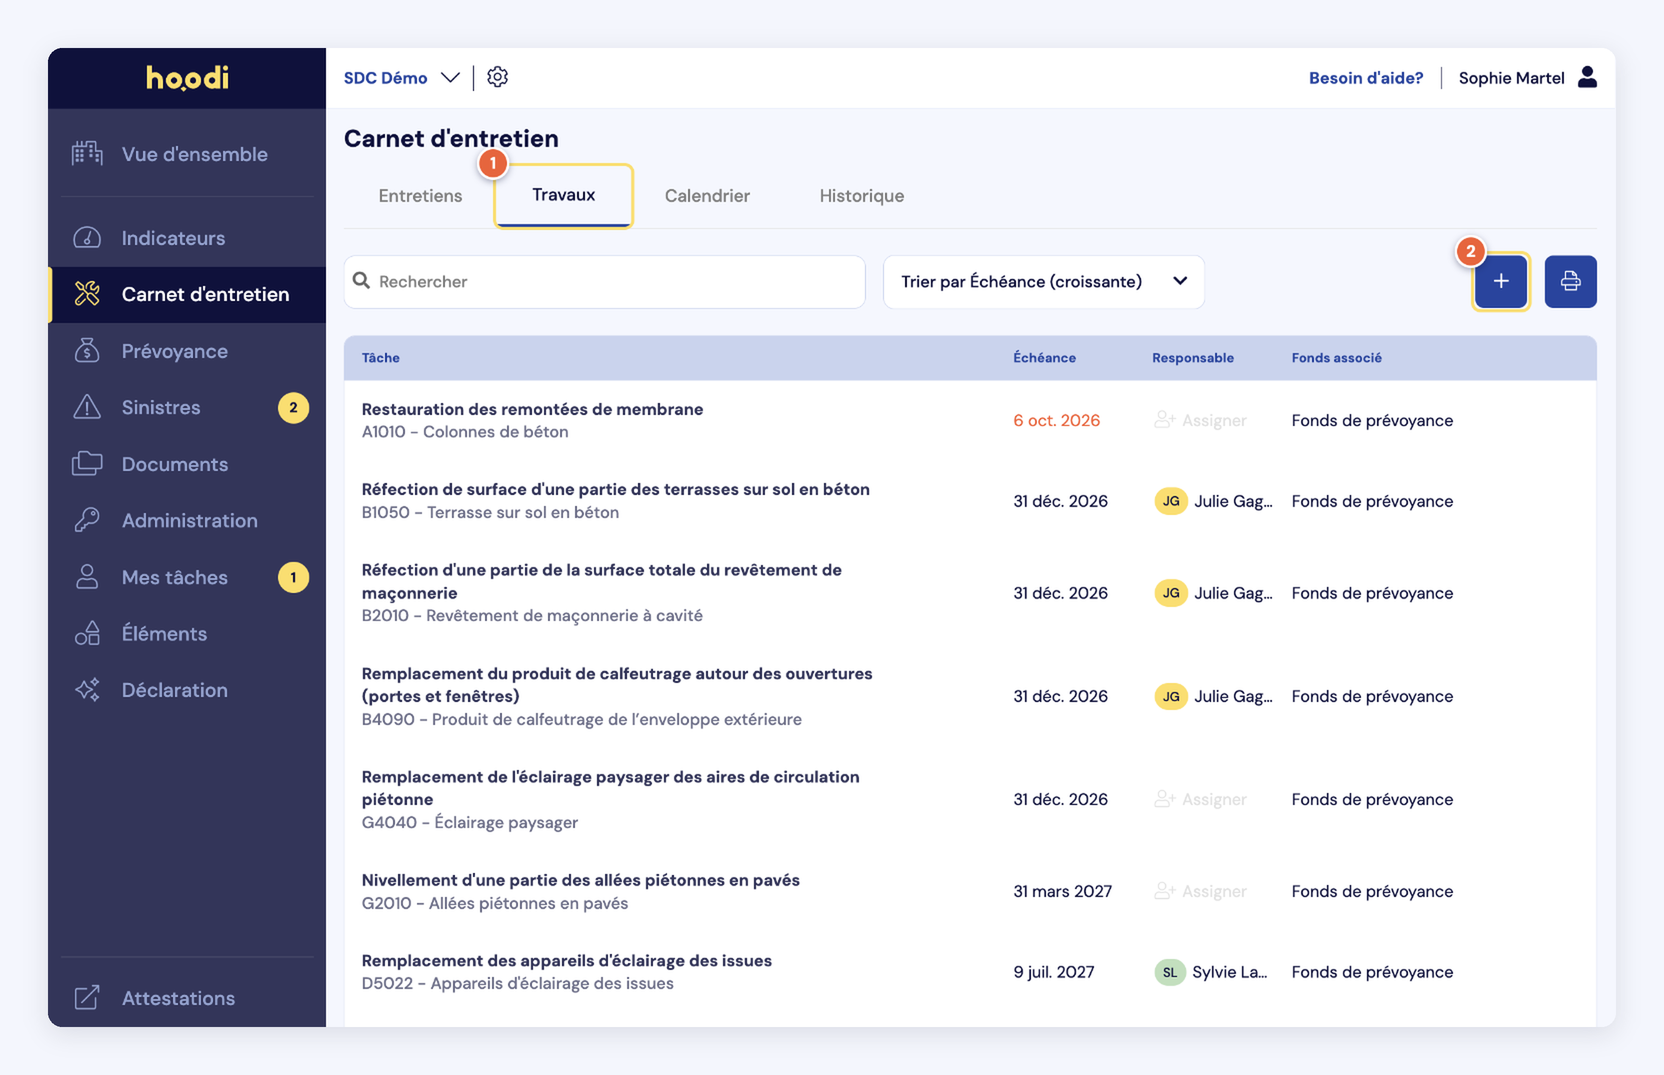Screen dimensions: 1664x1075
Task: Expand the SDC Démo building selector chevron
Action: pyautogui.click(x=450, y=78)
